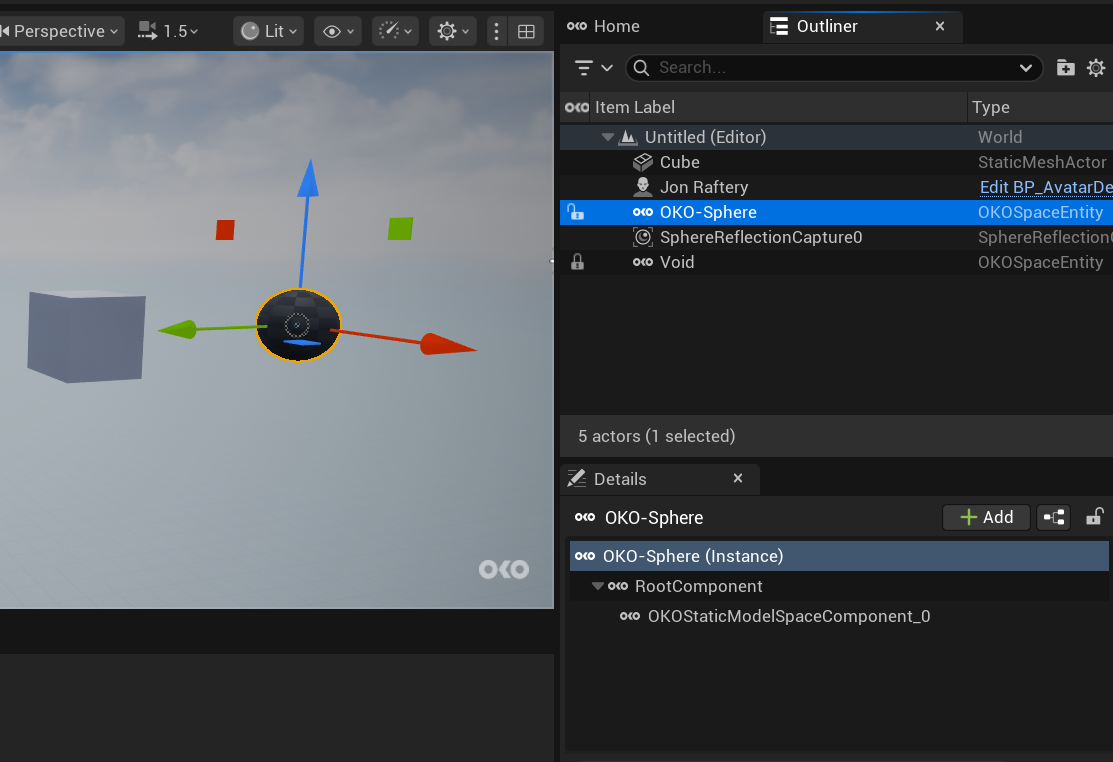Open the viewport three-dot options menu
The width and height of the screenshot is (1113, 762).
pos(496,31)
